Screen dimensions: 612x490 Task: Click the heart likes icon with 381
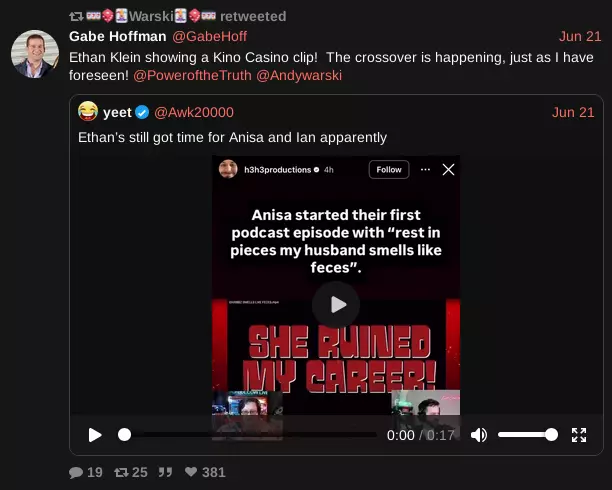191,472
